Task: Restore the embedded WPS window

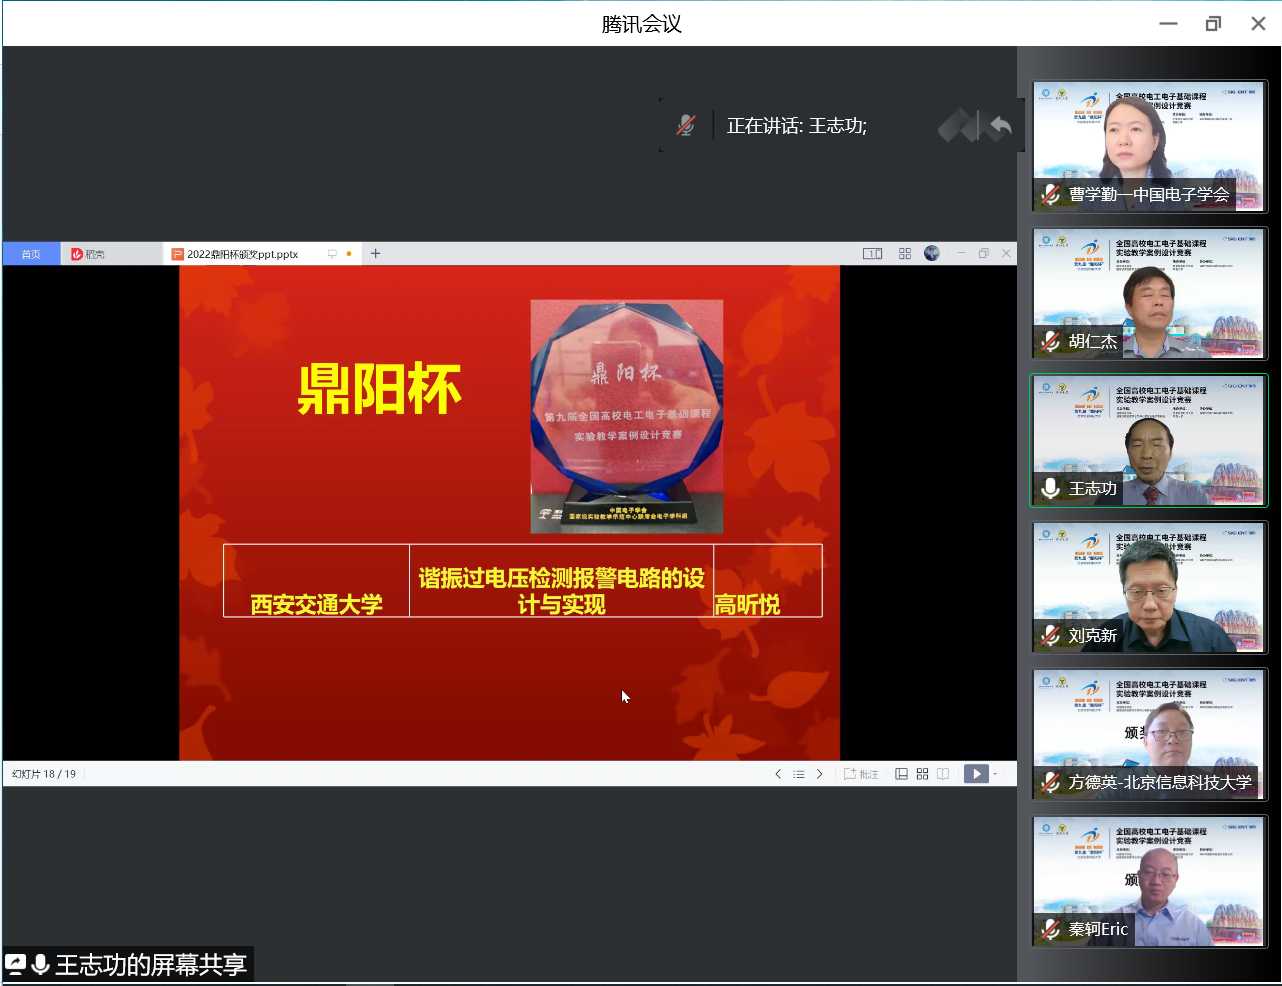Action: 984,254
